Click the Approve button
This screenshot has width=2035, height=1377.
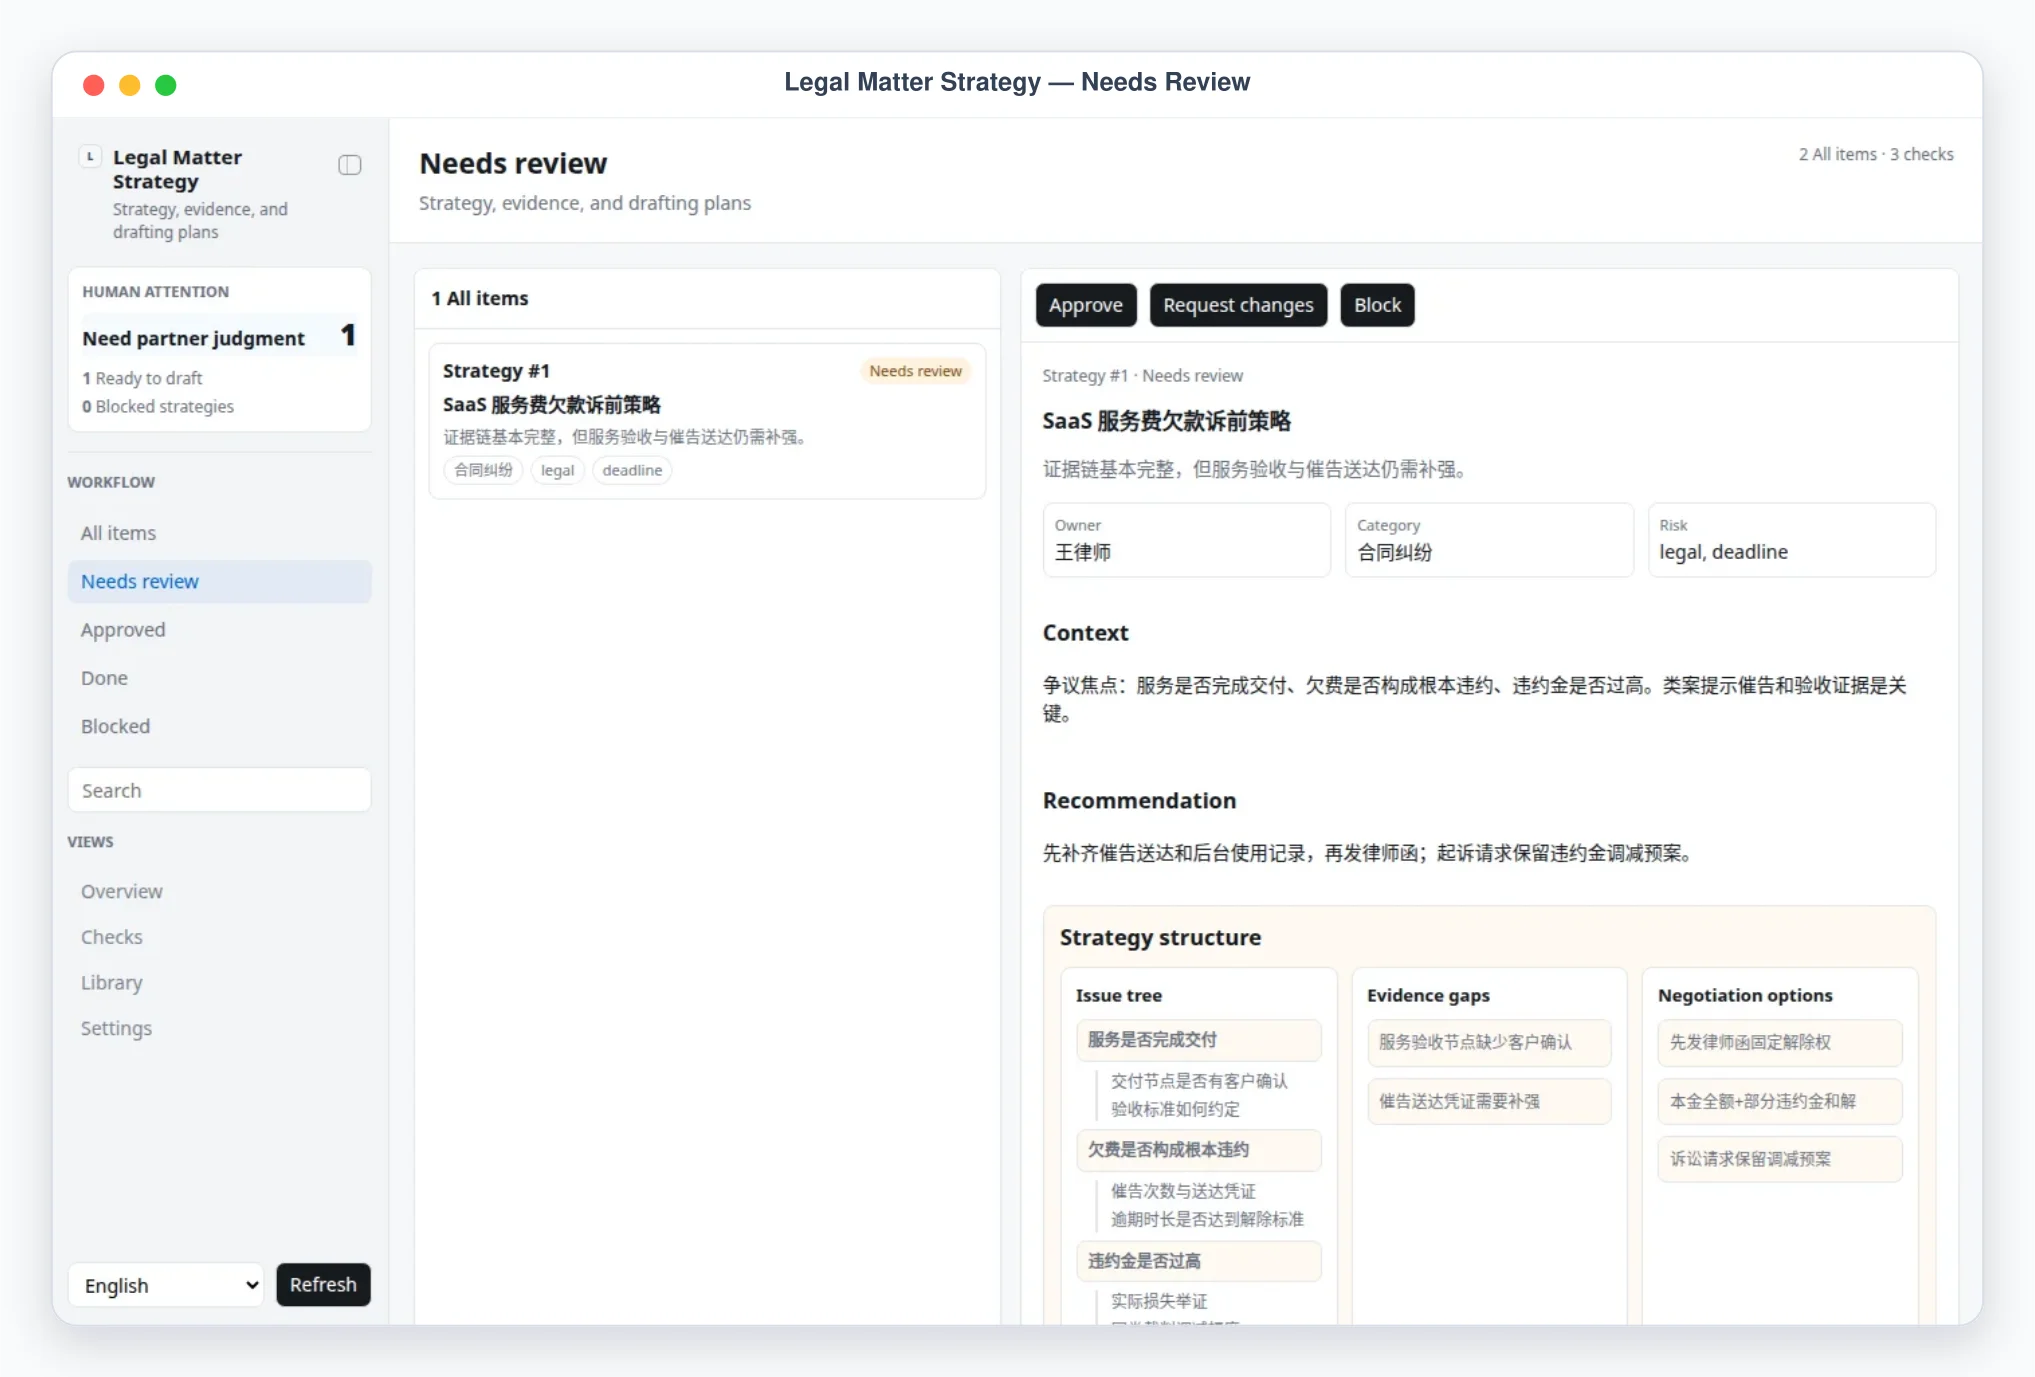pyautogui.click(x=1086, y=305)
